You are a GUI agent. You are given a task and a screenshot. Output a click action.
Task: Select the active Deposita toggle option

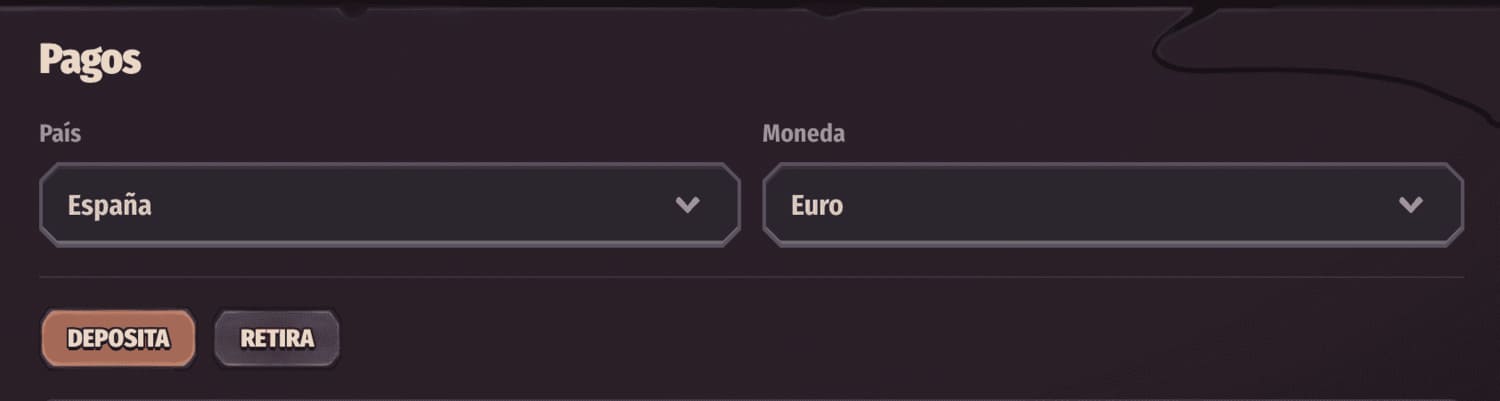[118, 338]
